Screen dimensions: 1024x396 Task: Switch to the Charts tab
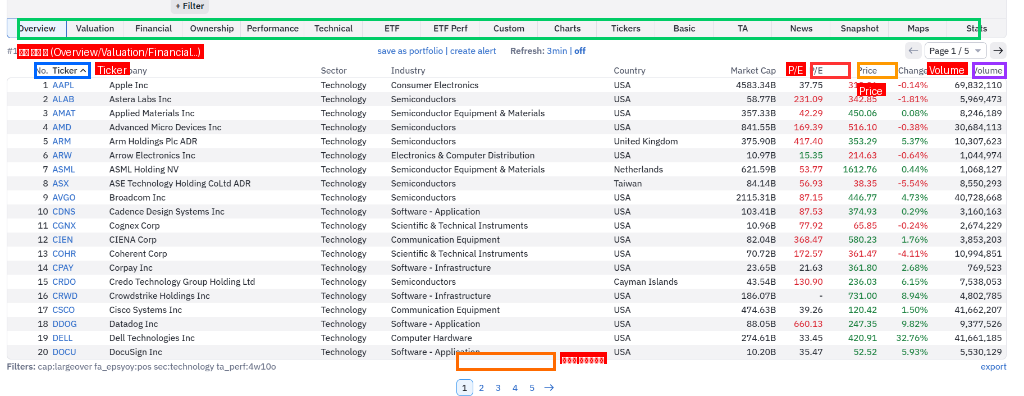pyautogui.click(x=567, y=29)
